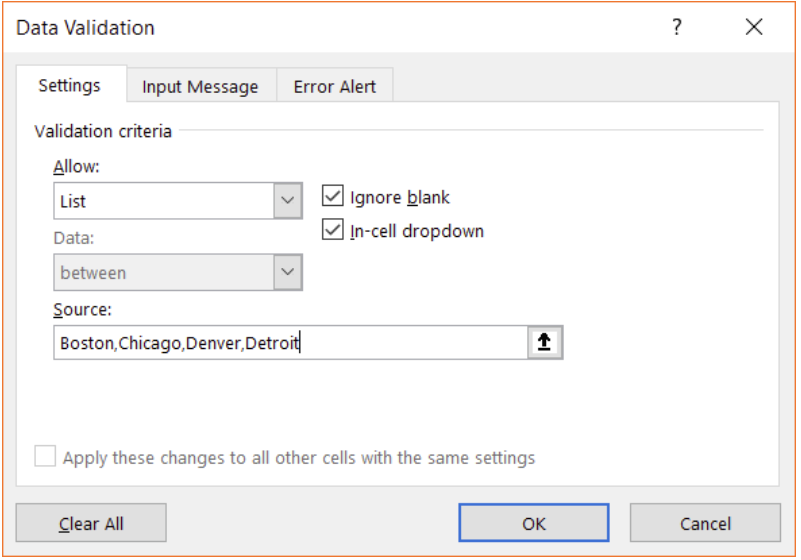Click the Source range selector arrow icon

coord(545,343)
